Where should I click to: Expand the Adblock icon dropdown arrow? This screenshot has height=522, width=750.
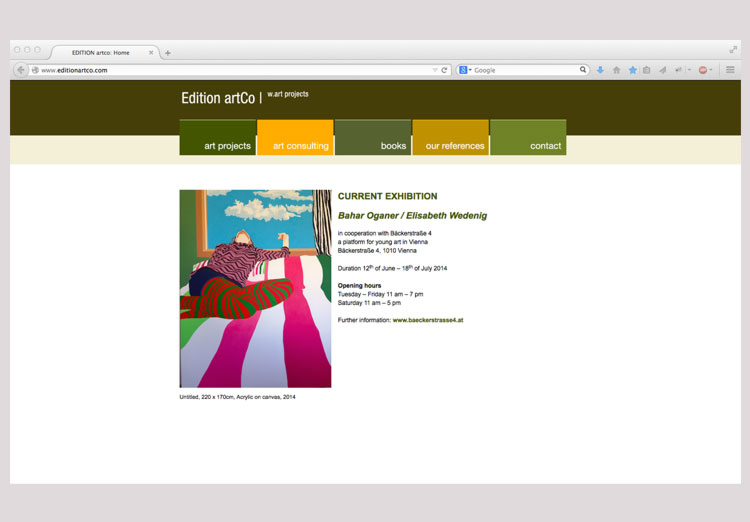711,70
